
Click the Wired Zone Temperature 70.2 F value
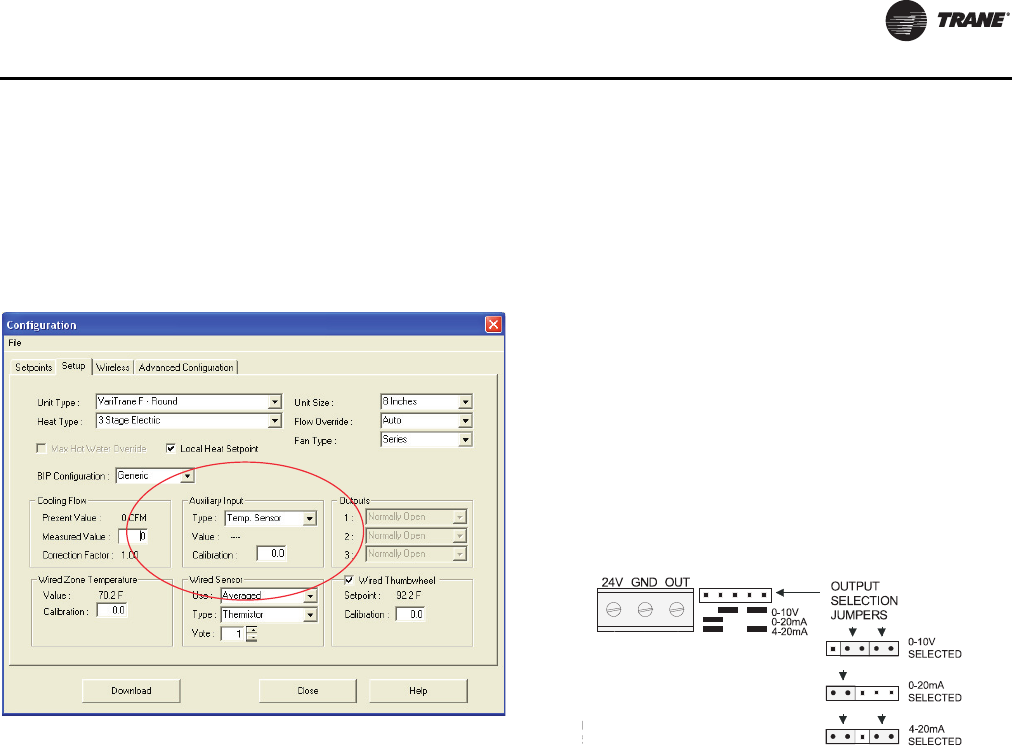[x=110, y=595]
